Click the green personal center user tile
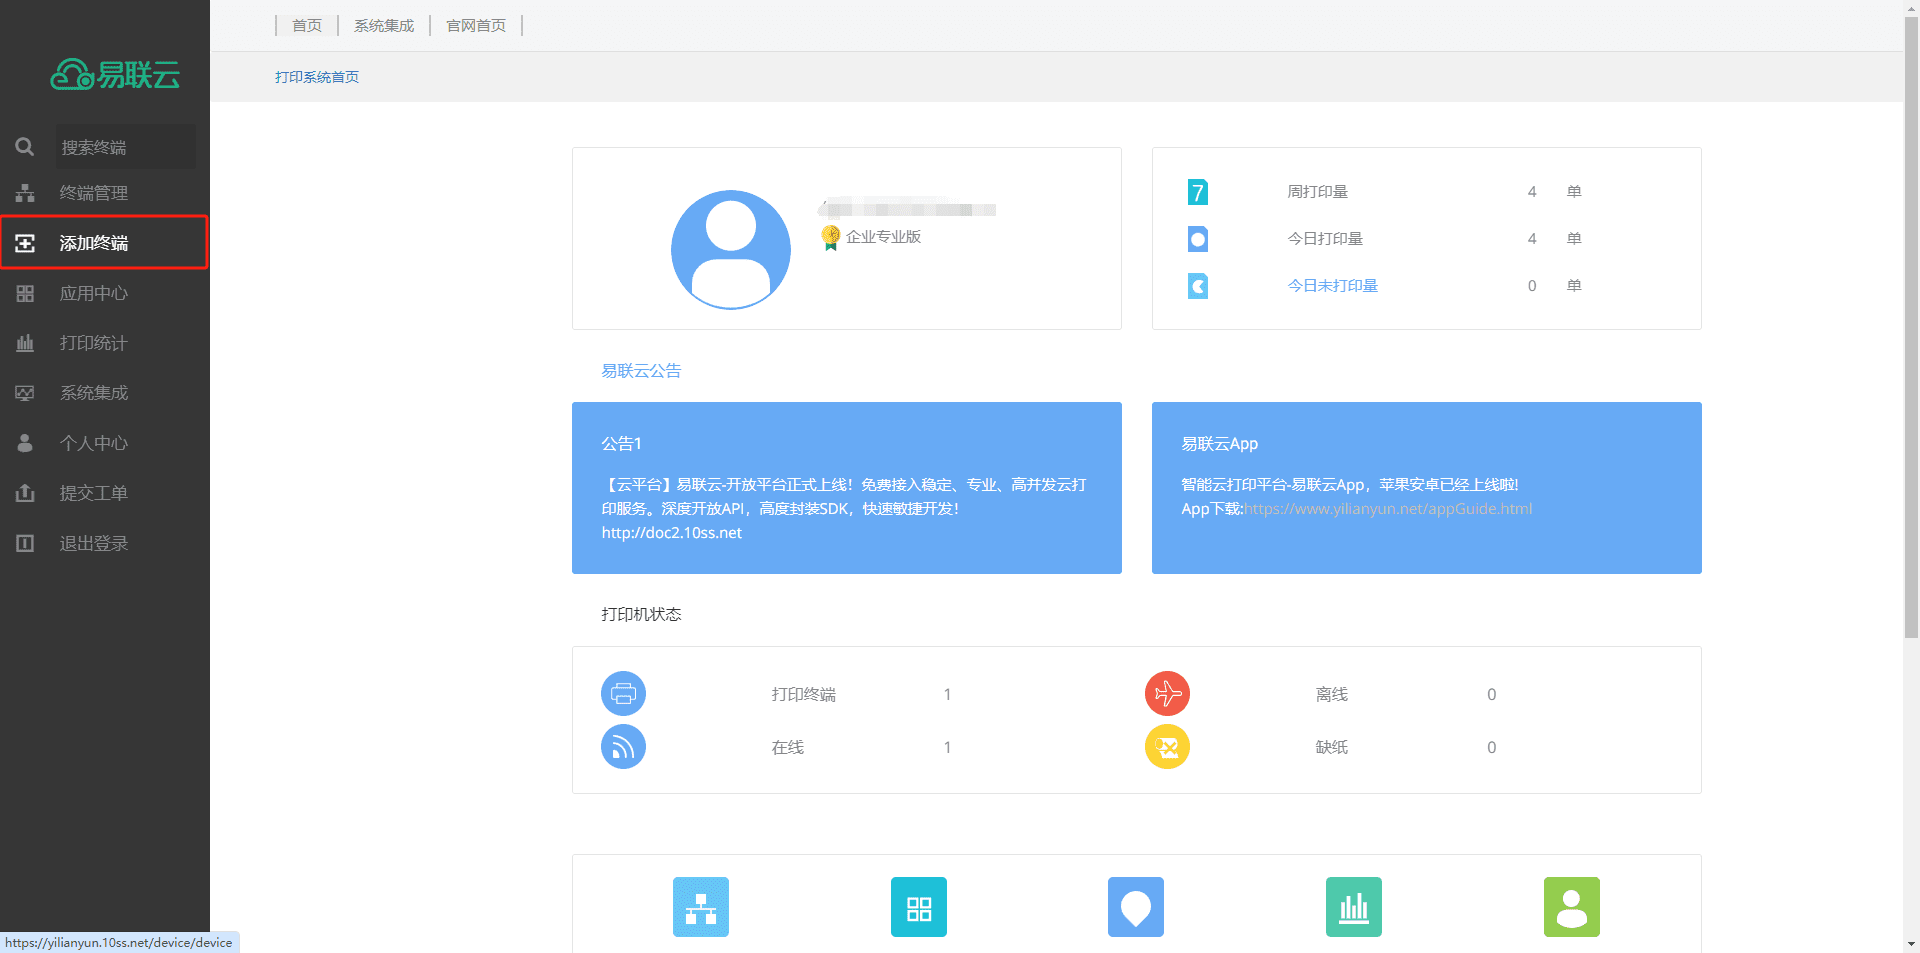This screenshot has height=953, width=1920. [1571, 907]
